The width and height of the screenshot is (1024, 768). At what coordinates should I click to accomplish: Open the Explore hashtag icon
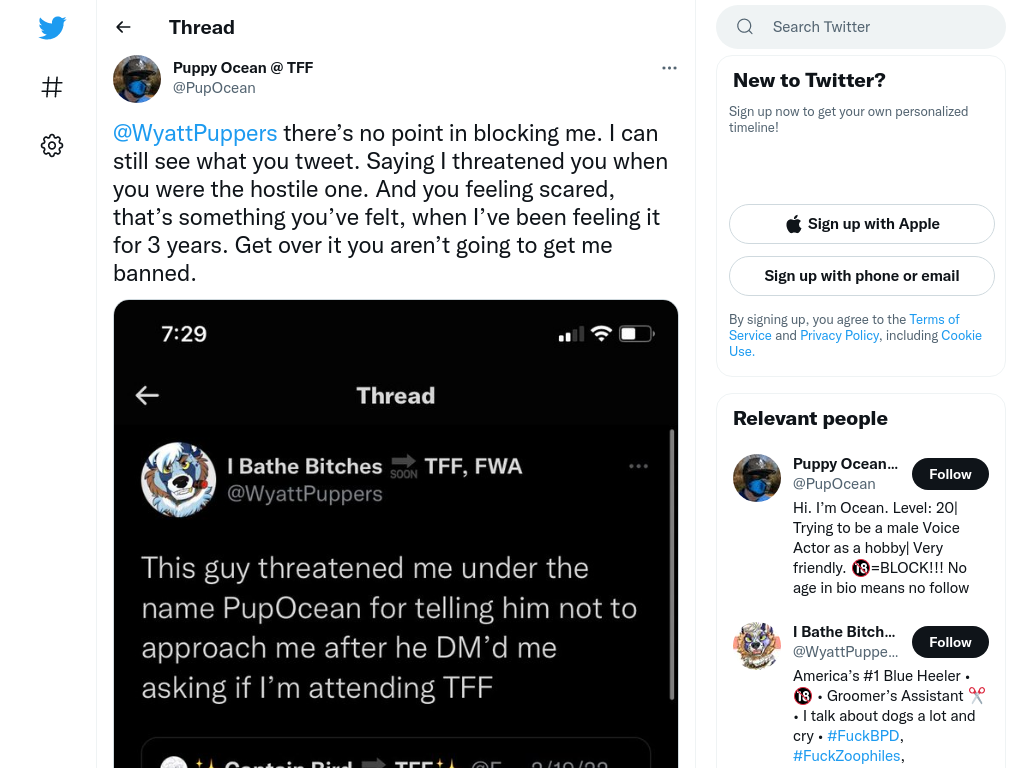pos(52,87)
